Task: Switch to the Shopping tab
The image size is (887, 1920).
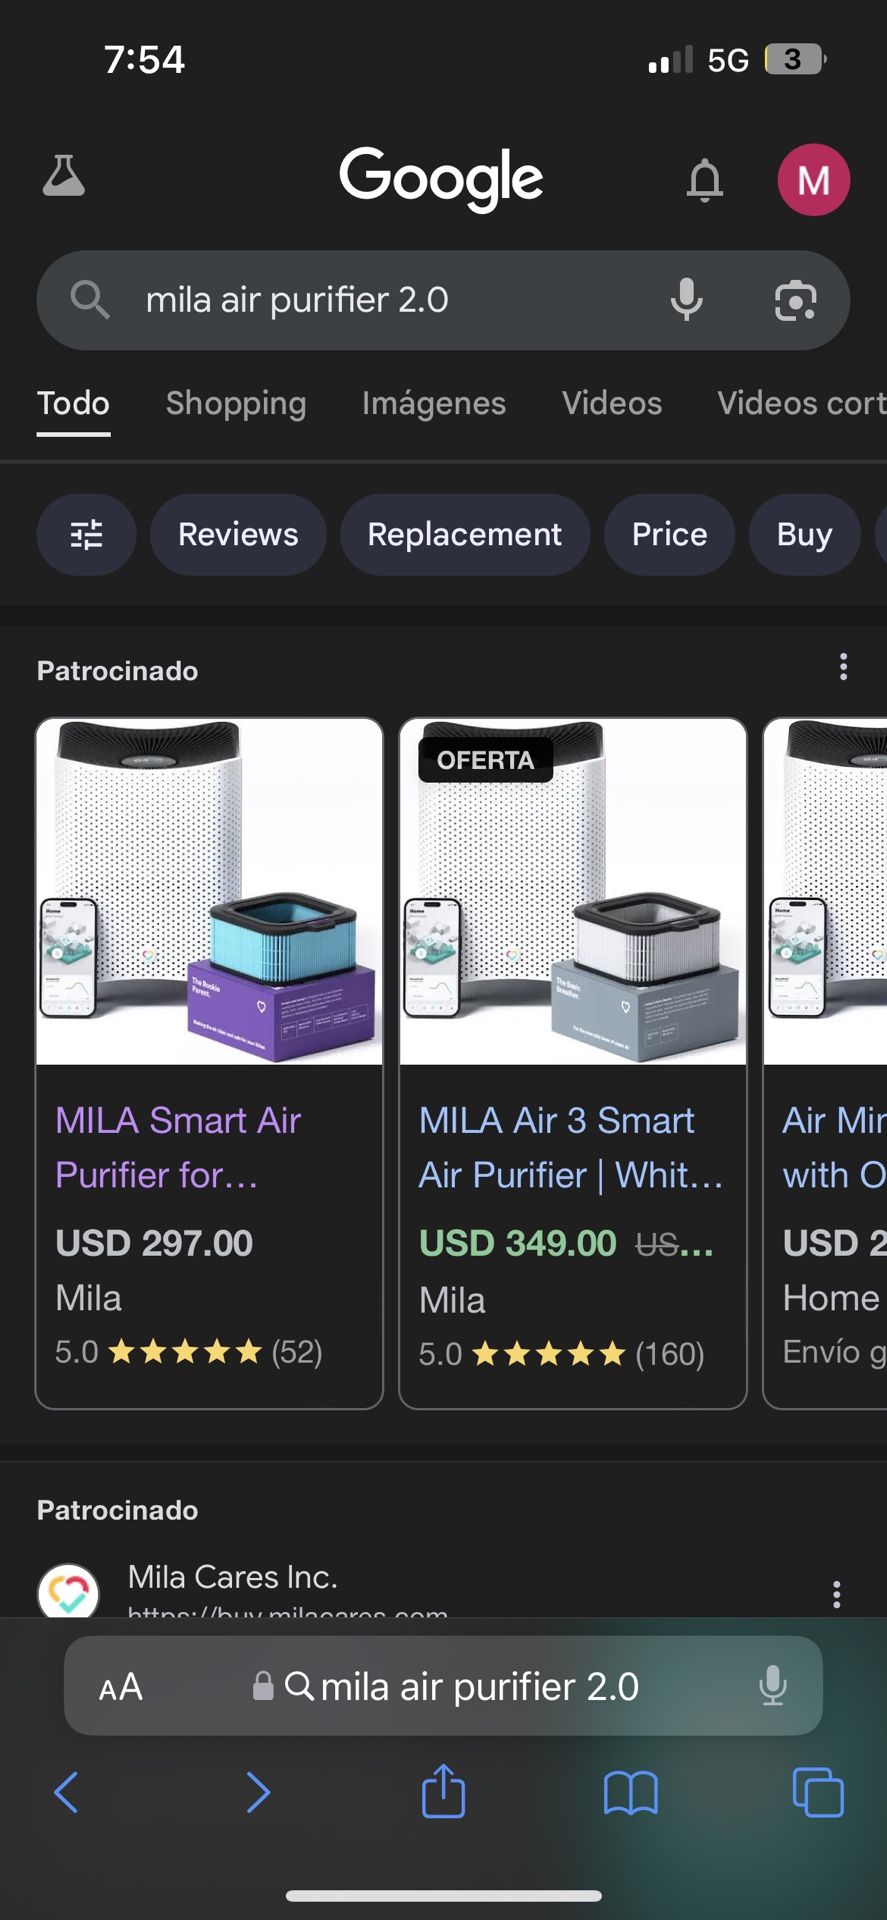Action: coord(236,403)
